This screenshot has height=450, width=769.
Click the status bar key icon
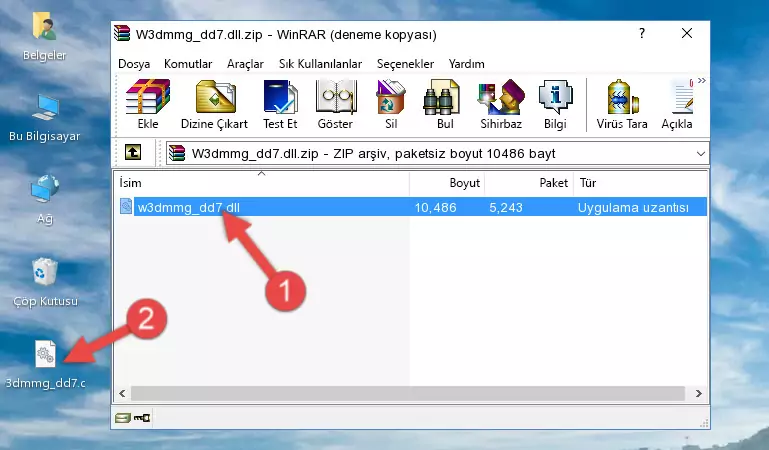point(142,418)
